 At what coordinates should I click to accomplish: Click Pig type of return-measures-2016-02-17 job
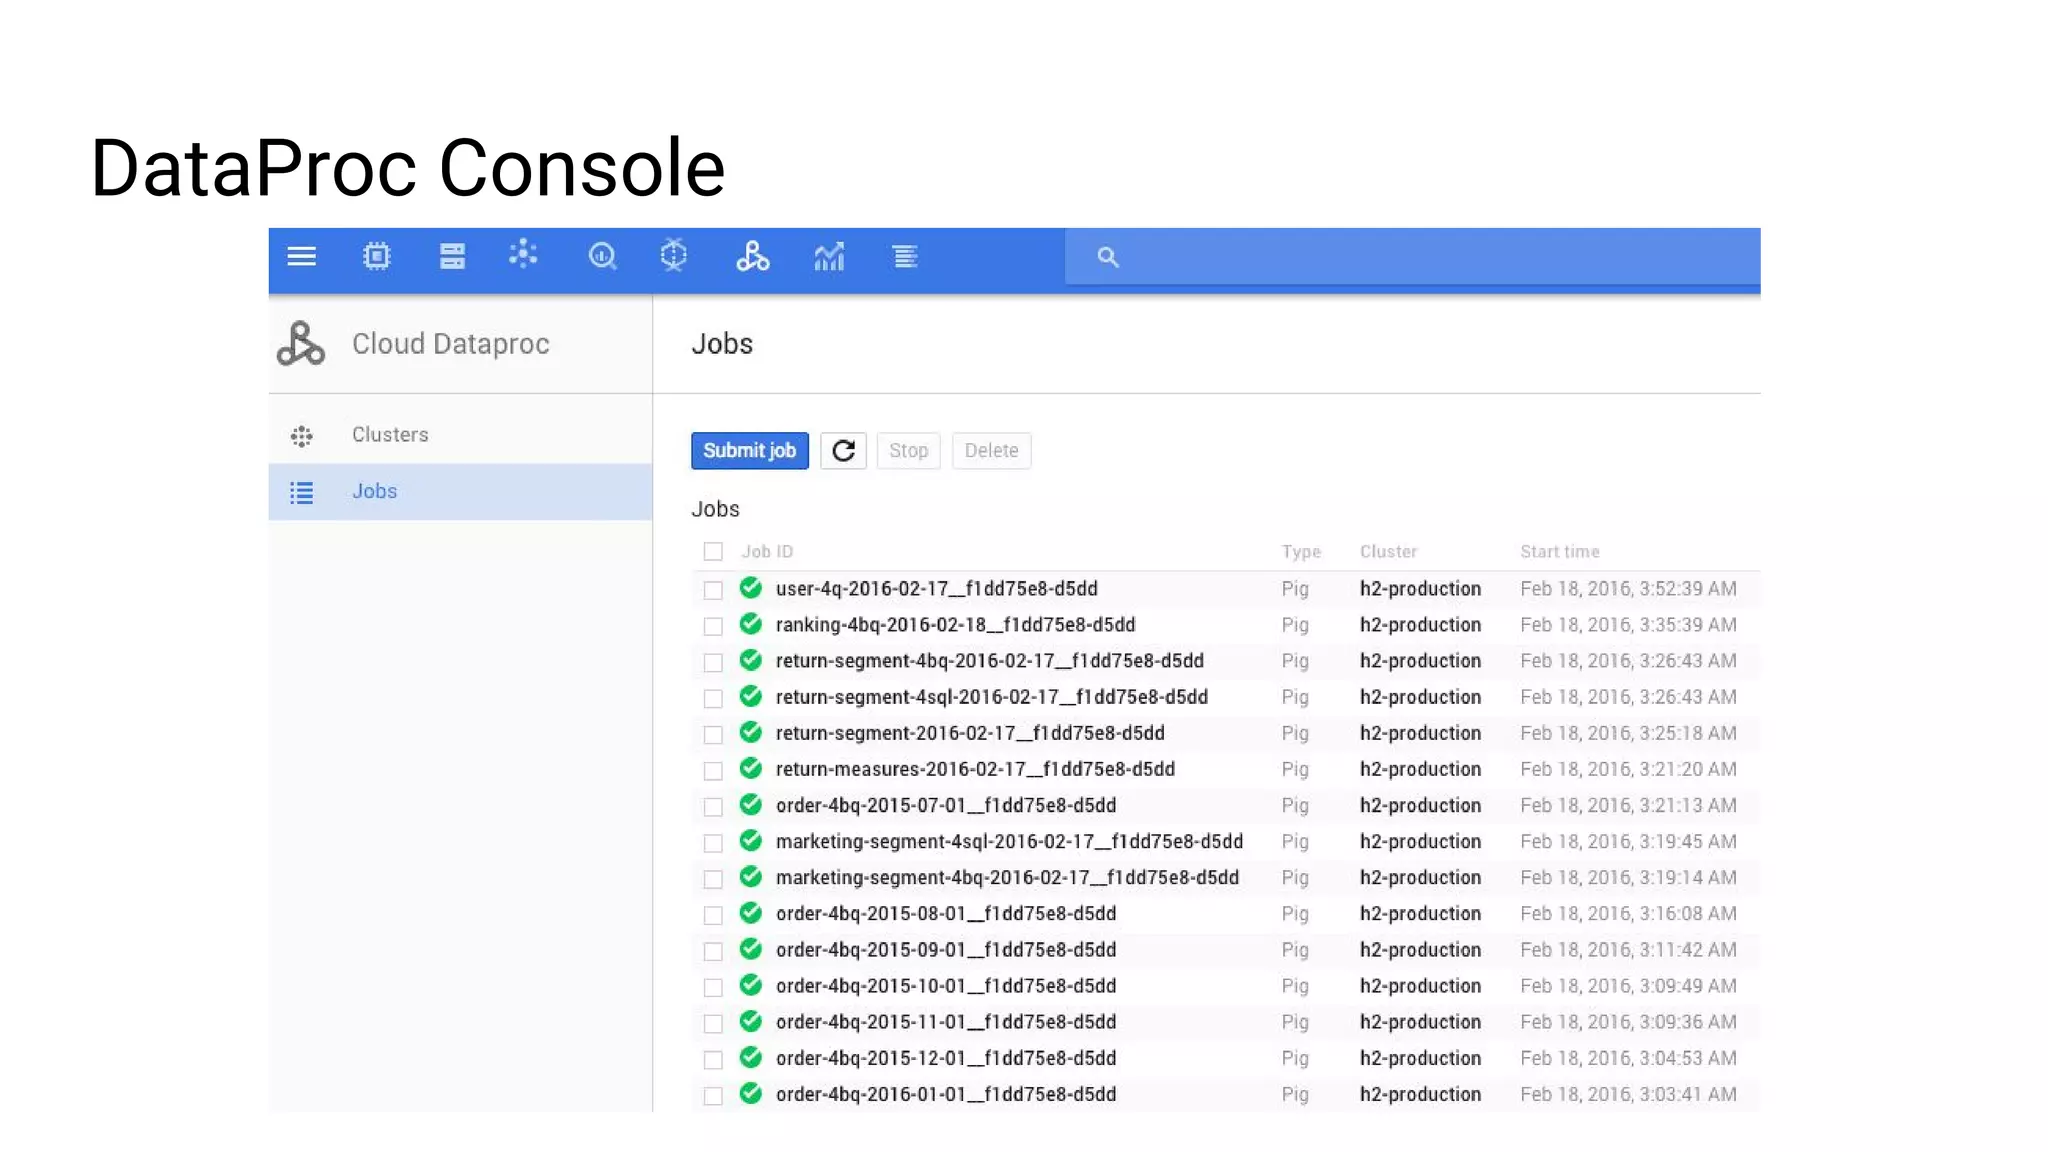pyautogui.click(x=1295, y=770)
